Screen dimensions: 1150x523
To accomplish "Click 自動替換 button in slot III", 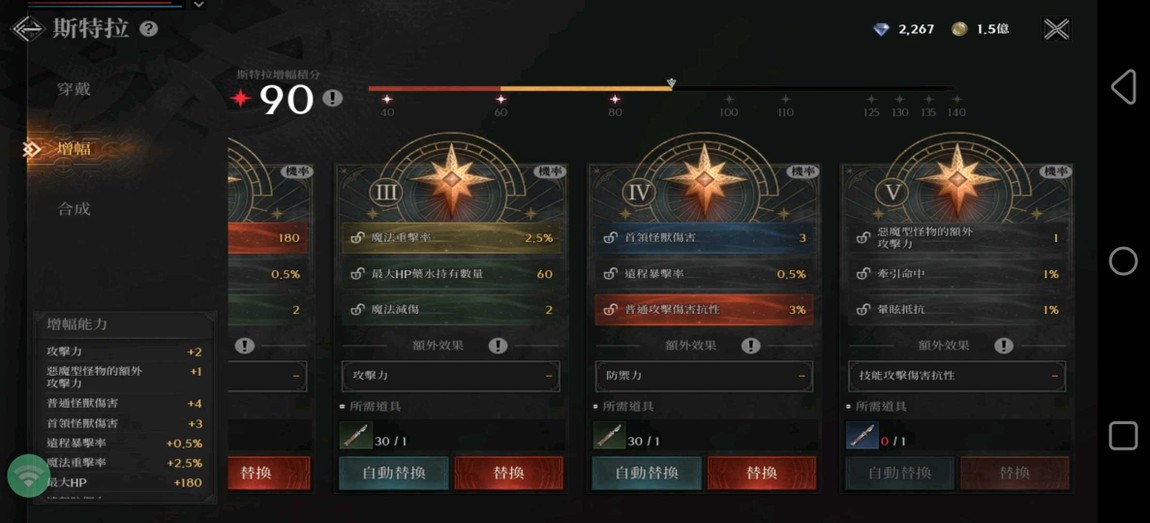I will tap(394, 473).
